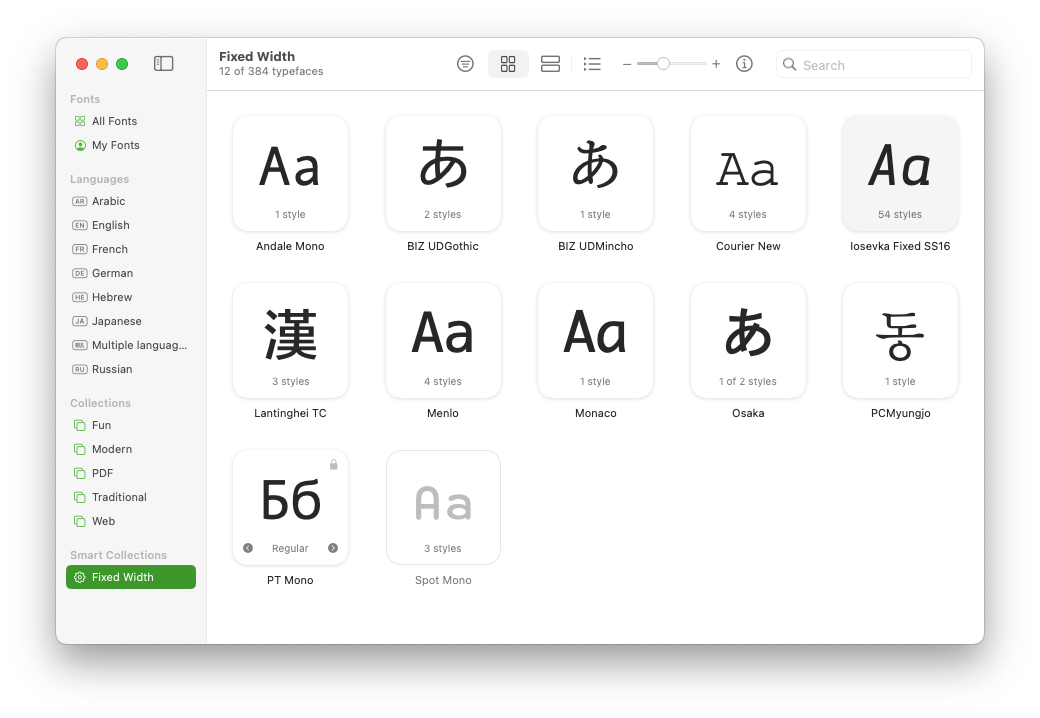Open the PDF collection
Viewport: 1040px width, 718px height.
coord(131,473)
